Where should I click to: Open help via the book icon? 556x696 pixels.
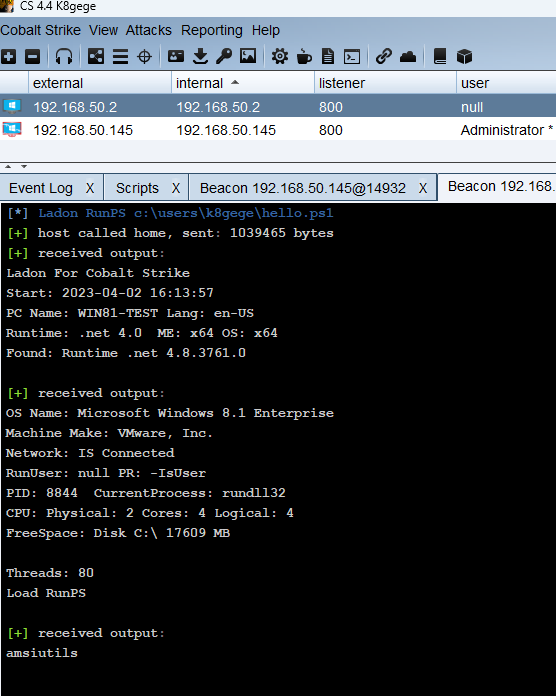pyautogui.click(x=440, y=56)
